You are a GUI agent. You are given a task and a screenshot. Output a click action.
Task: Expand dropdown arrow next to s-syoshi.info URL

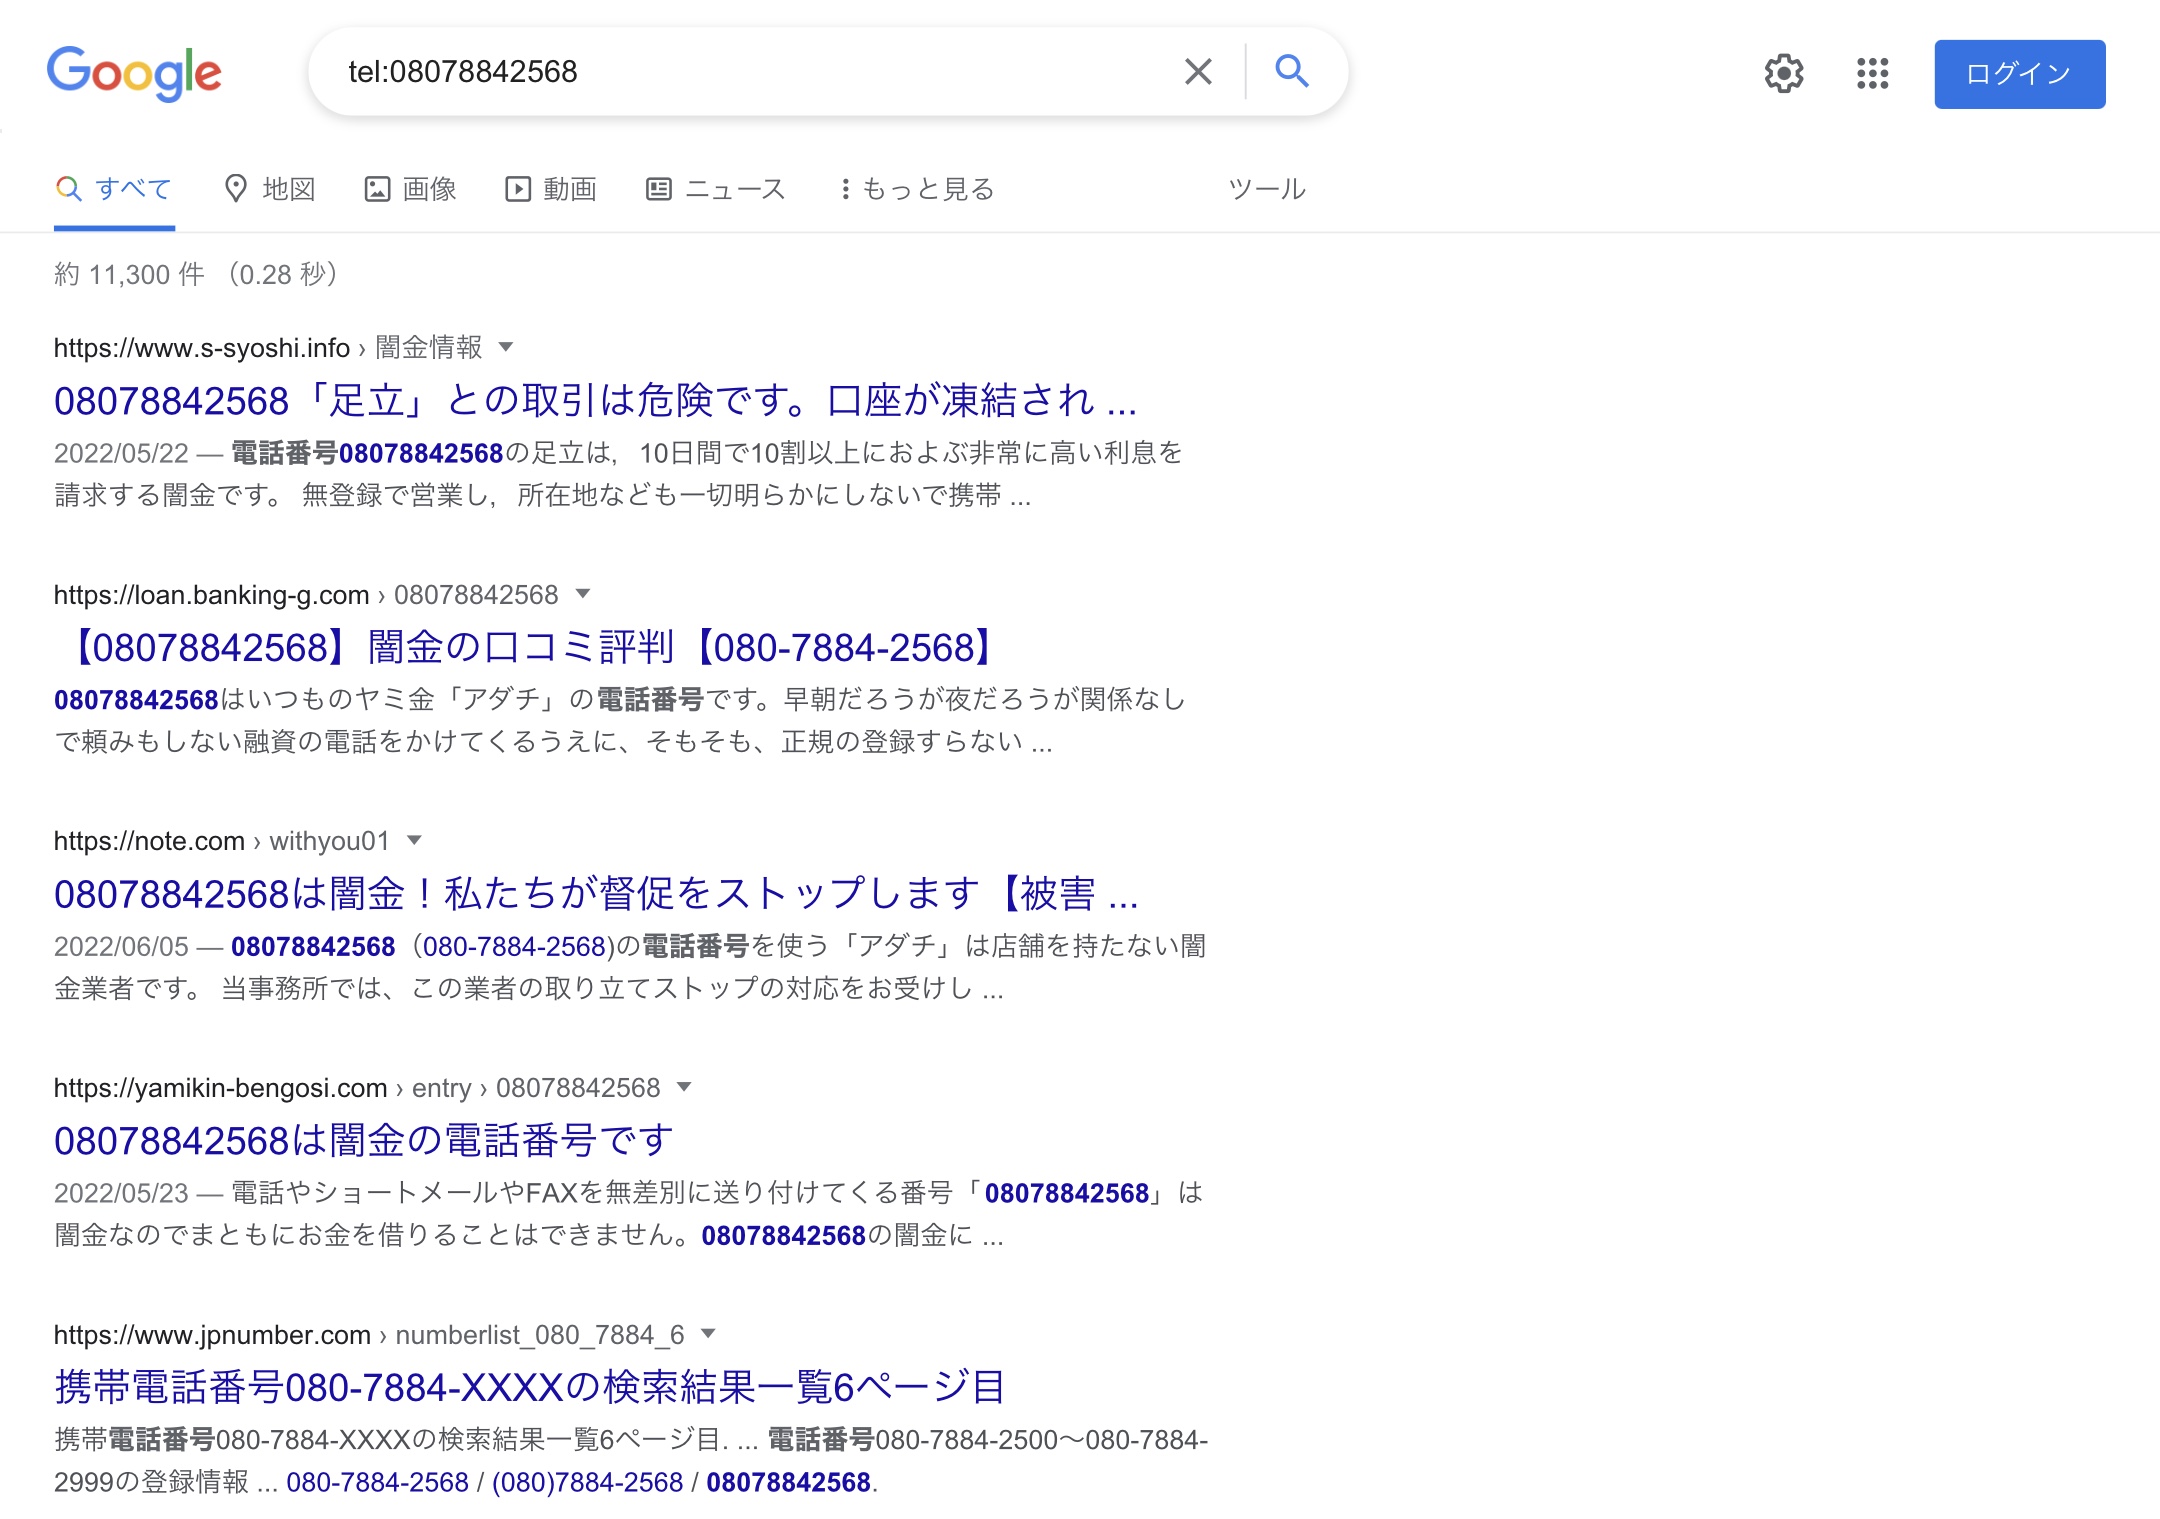(x=506, y=347)
